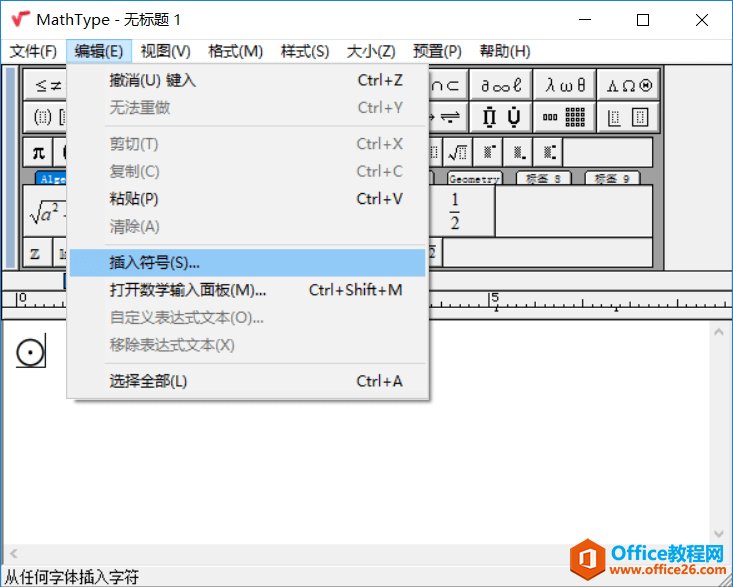
Task: Insert the square root template button
Action: pos(458,152)
